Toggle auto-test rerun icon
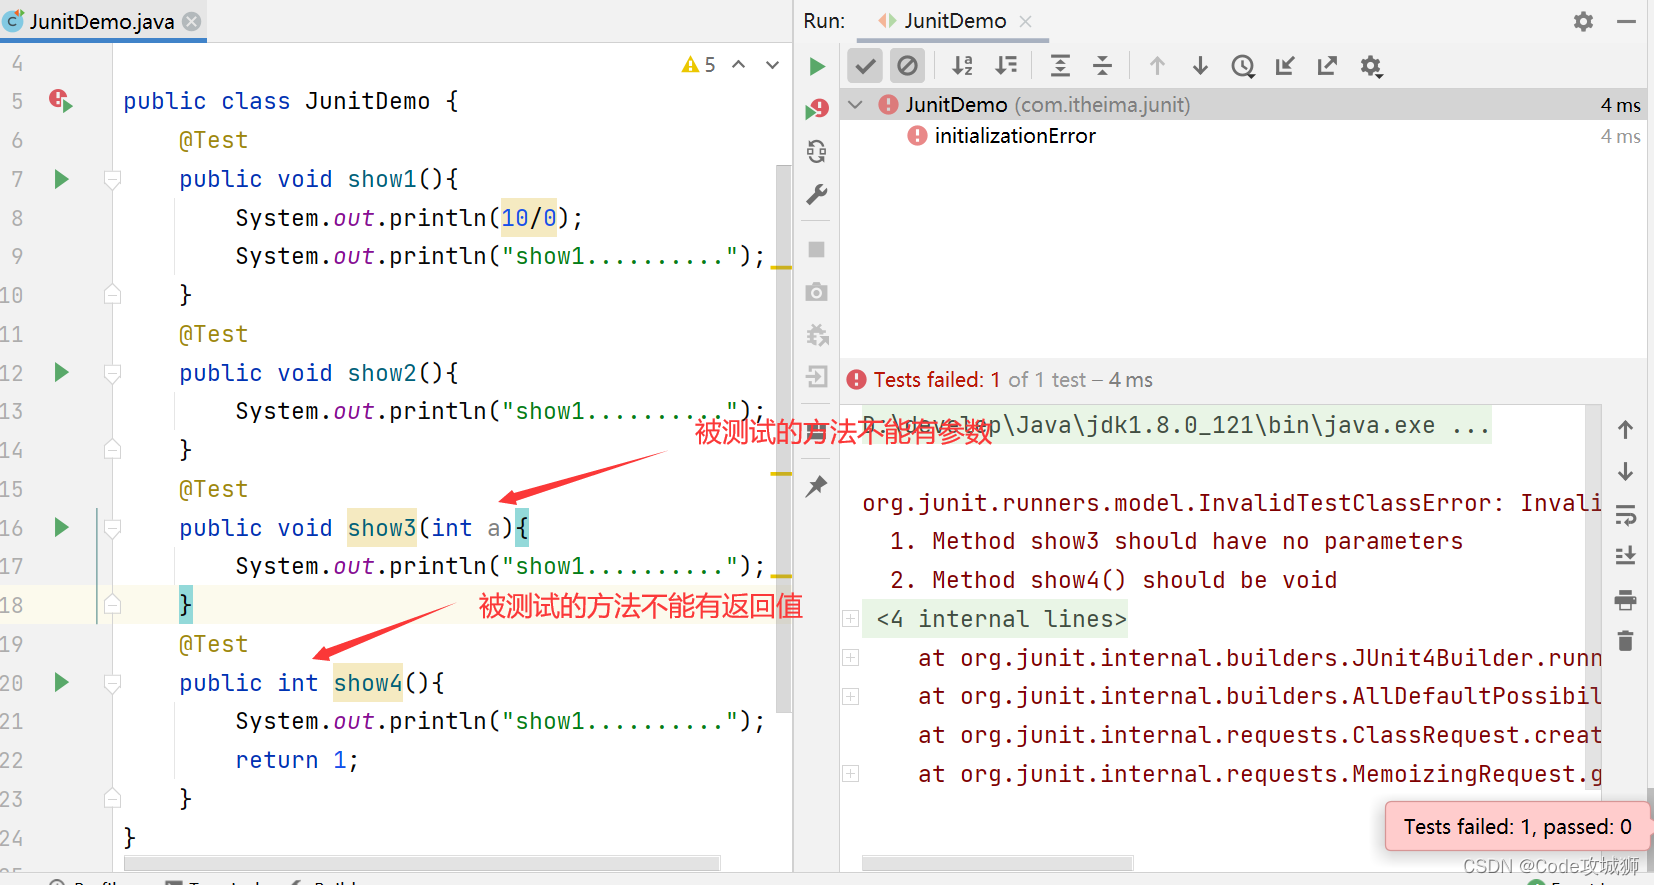 pyautogui.click(x=817, y=151)
